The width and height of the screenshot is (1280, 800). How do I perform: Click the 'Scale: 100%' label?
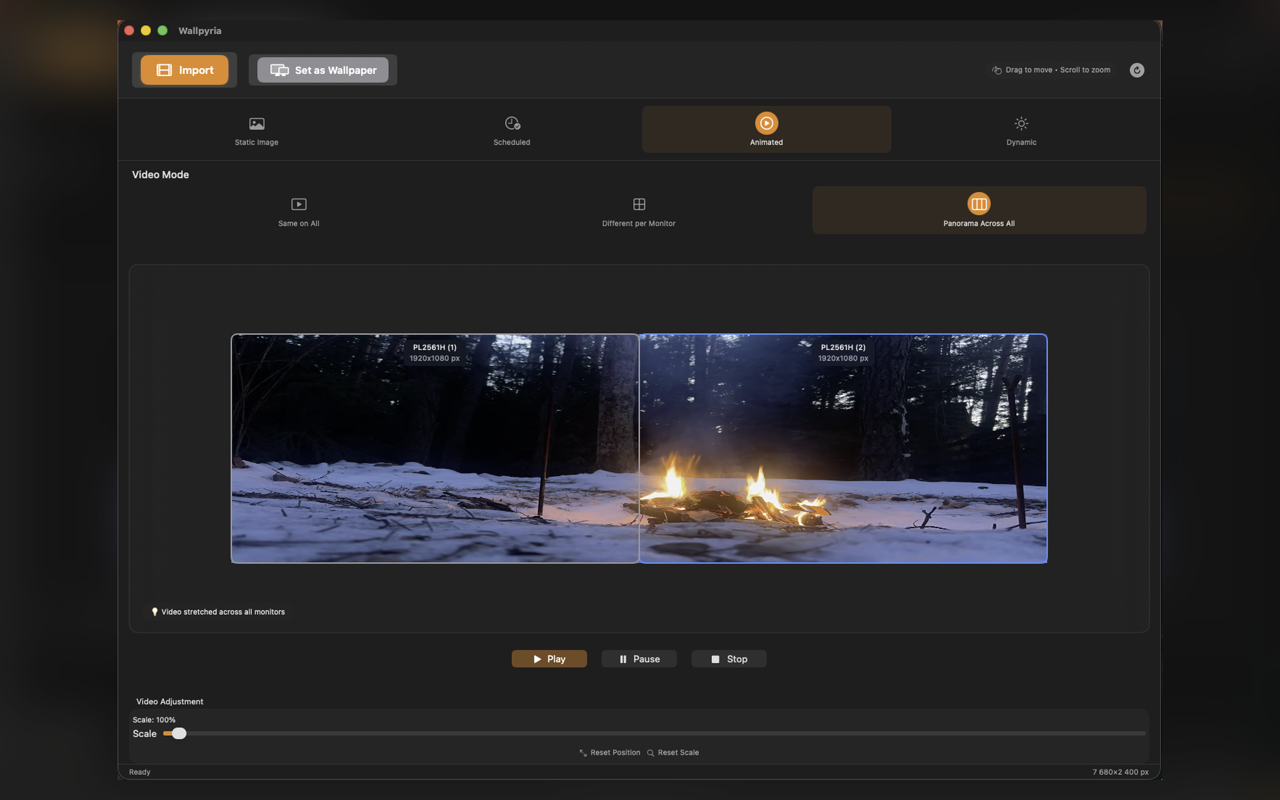click(154, 720)
